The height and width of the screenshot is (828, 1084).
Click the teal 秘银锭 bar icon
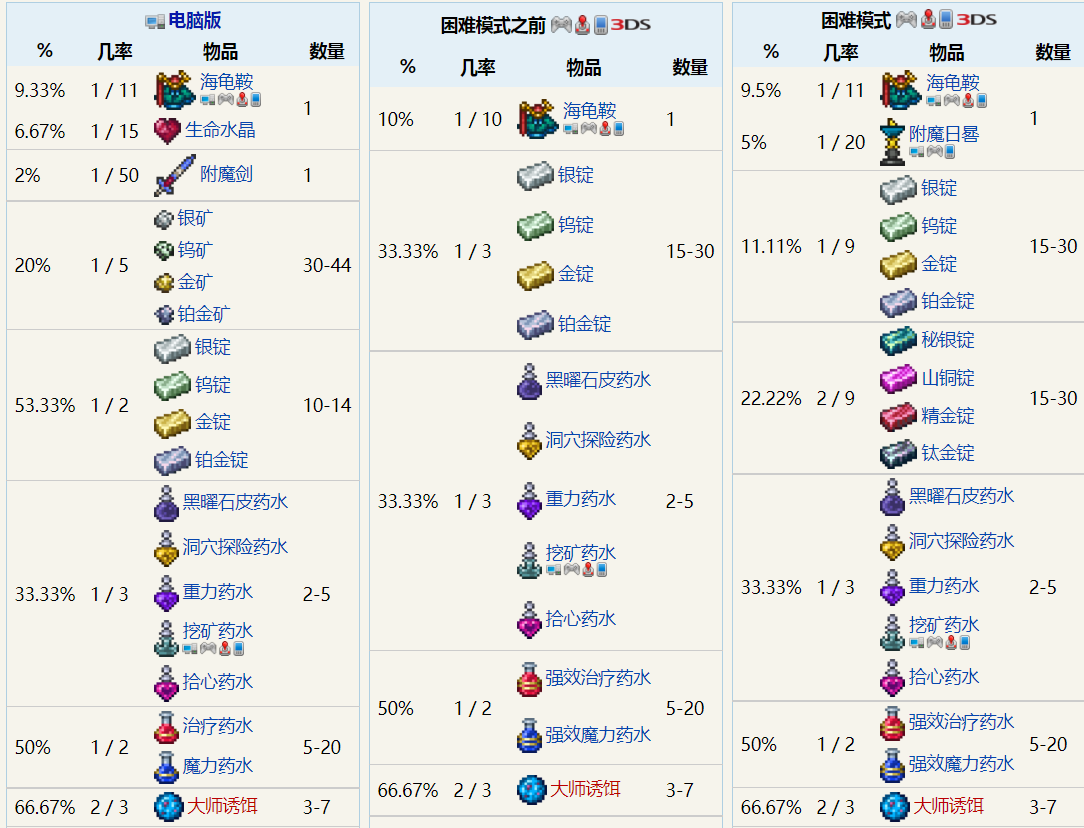point(897,341)
